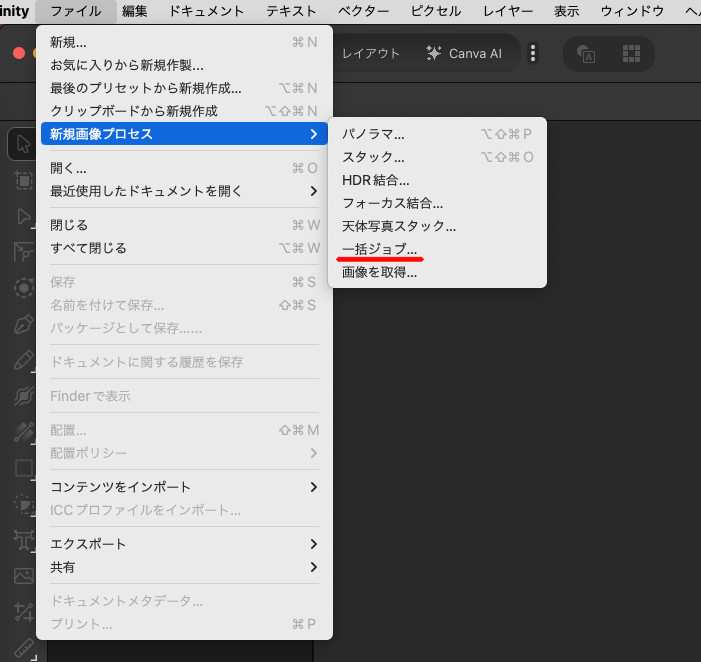Choose お気に入りから新規作製...
The width and height of the screenshot is (701, 662).
[x=184, y=65]
